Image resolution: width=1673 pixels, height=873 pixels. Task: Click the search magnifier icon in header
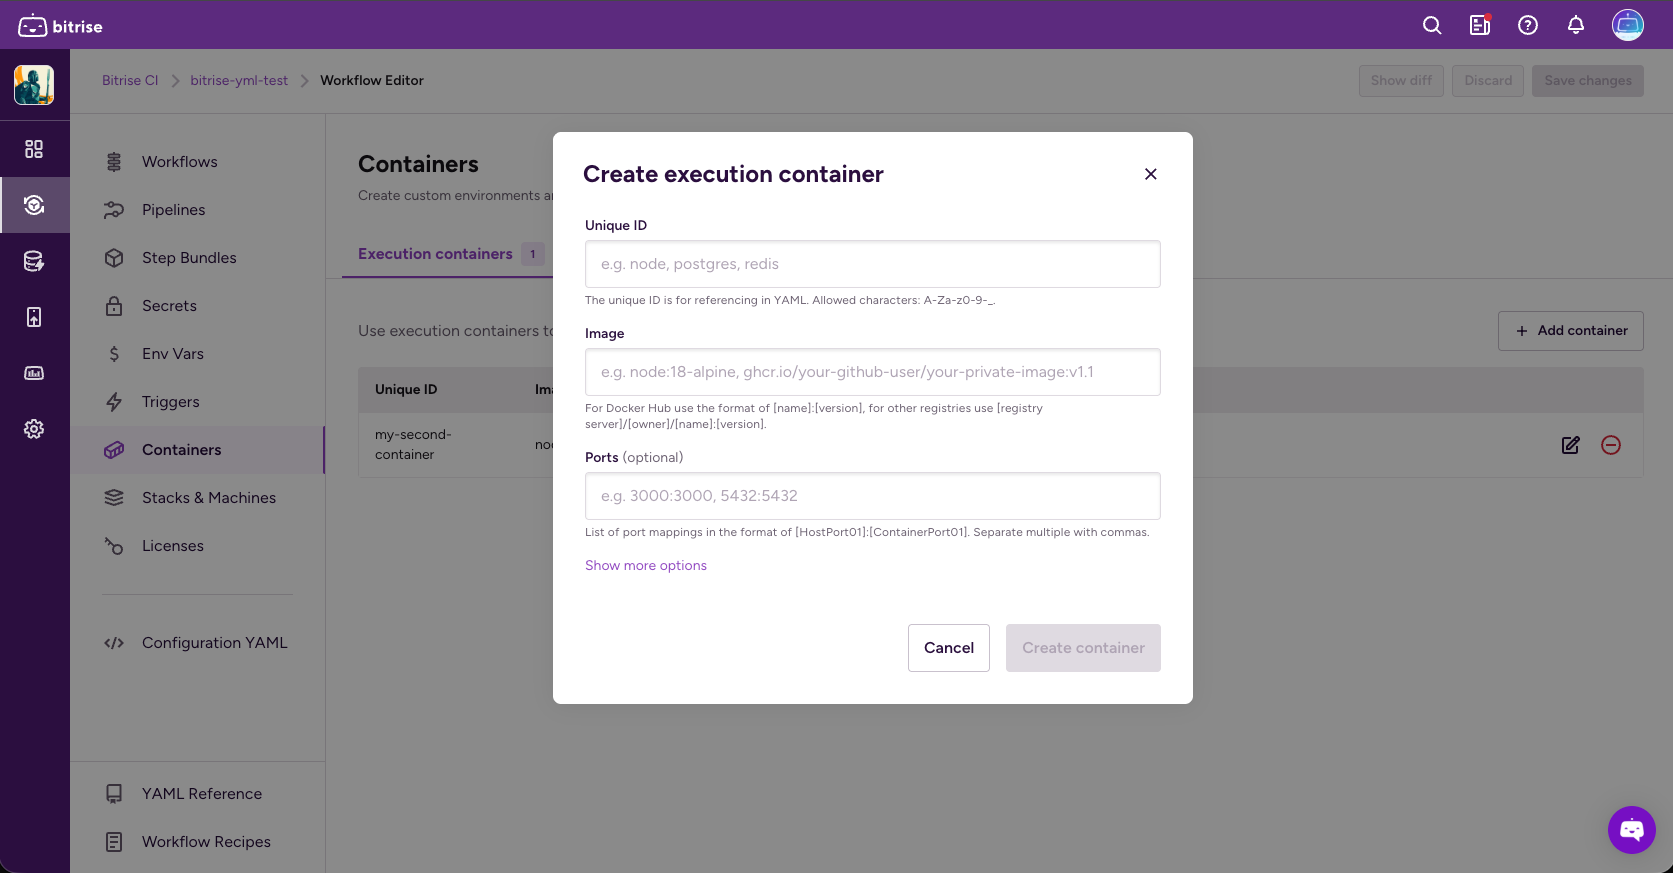coord(1432,26)
